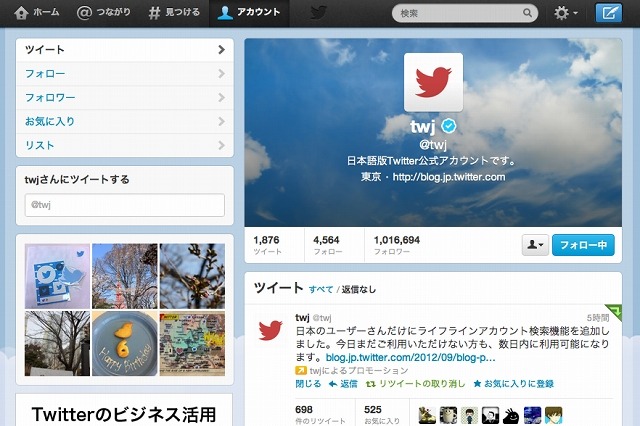Open the gear settings dropdown
The width and height of the screenshot is (640, 426).
click(x=565, y=13)
